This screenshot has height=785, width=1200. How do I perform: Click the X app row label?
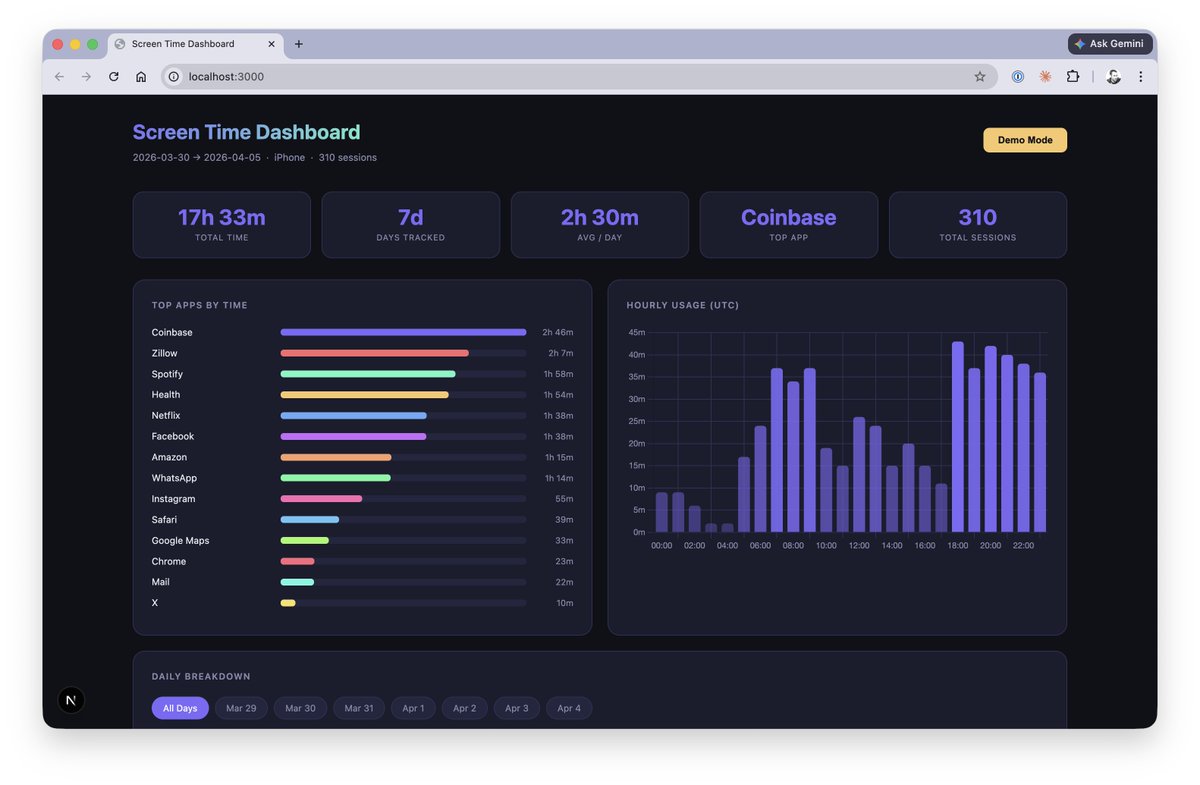[x=155, y=603]
